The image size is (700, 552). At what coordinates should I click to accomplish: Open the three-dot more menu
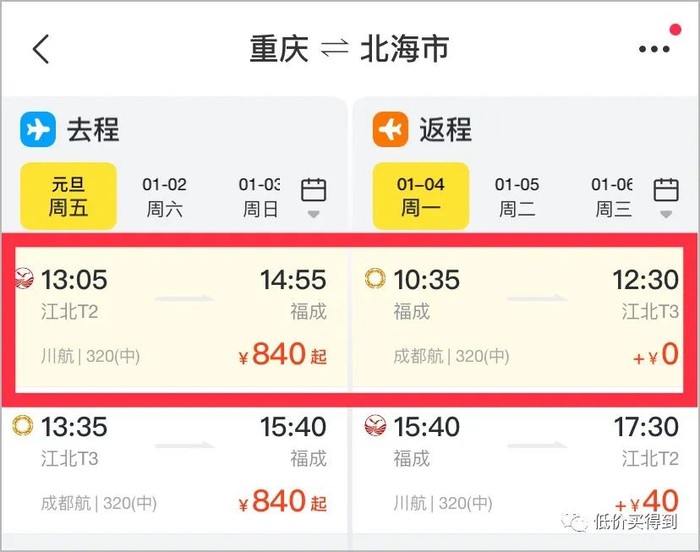(x=654, y=49)
